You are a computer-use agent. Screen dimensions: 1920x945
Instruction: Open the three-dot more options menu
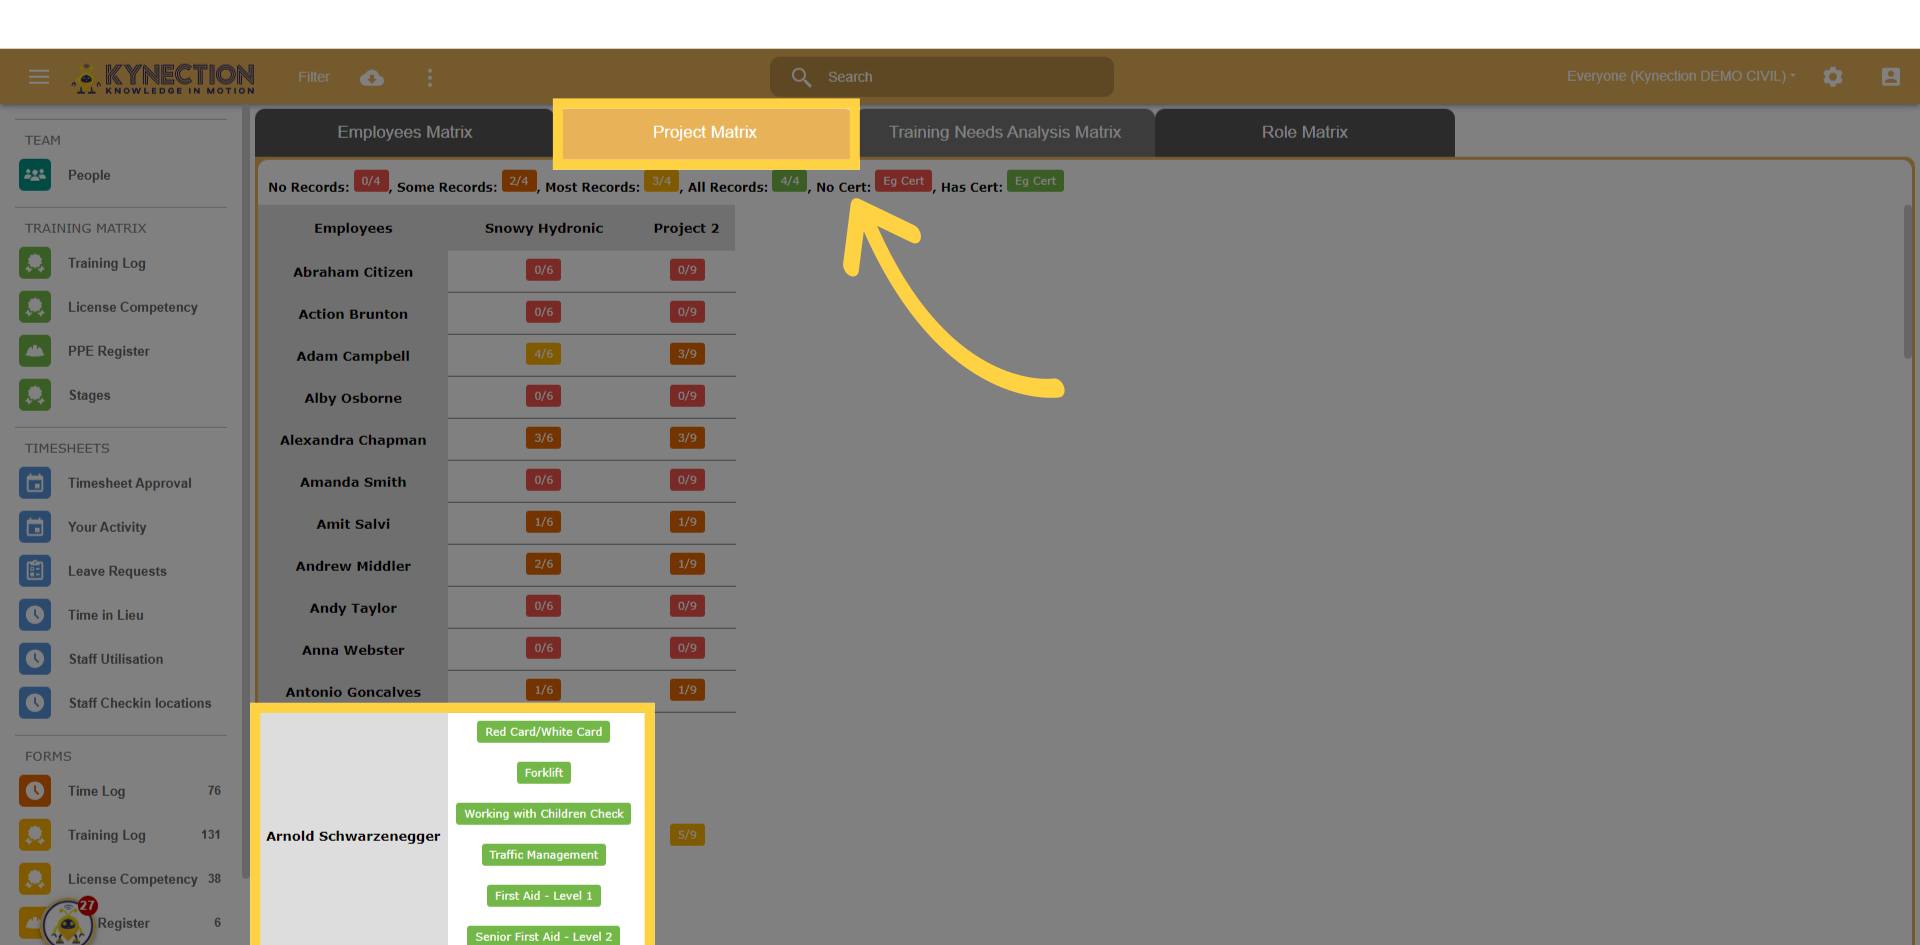430,77
